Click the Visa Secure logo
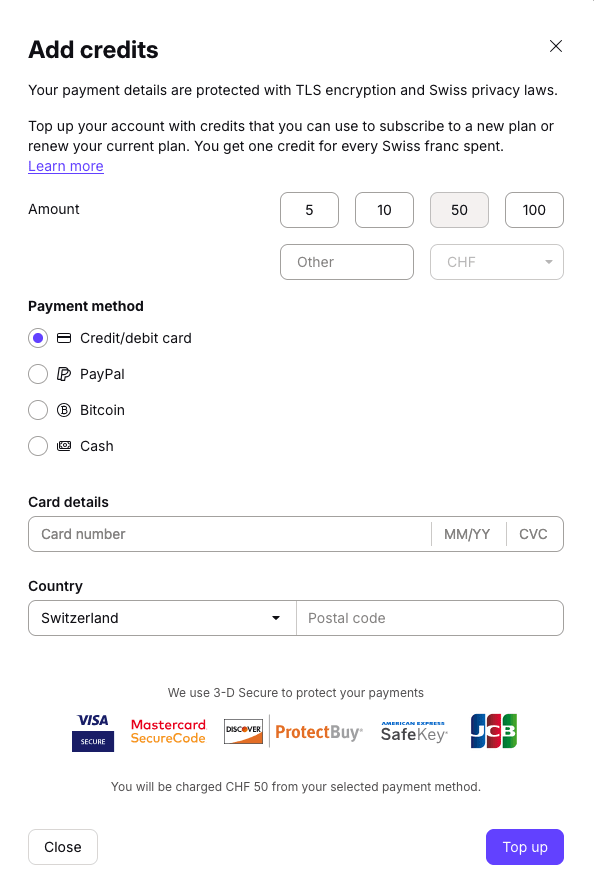594x892 pixels. coord(93,731)
